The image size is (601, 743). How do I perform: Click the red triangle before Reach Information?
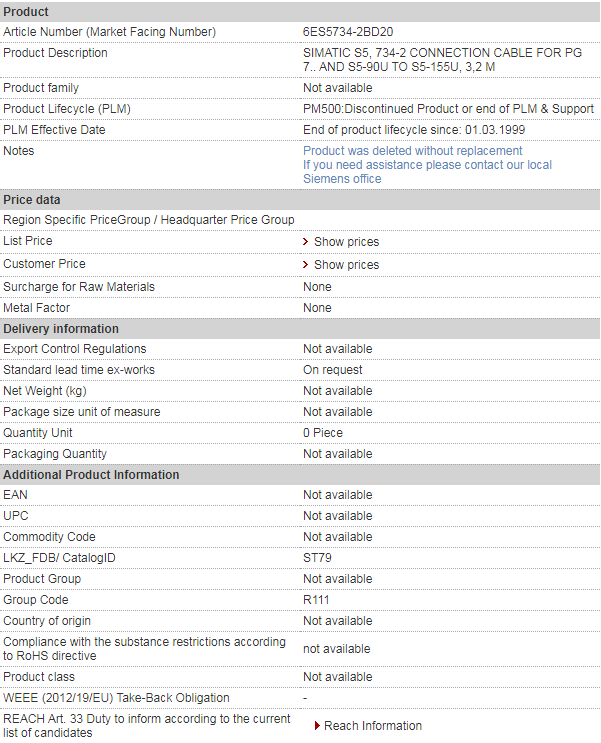(x=317, y=726)
